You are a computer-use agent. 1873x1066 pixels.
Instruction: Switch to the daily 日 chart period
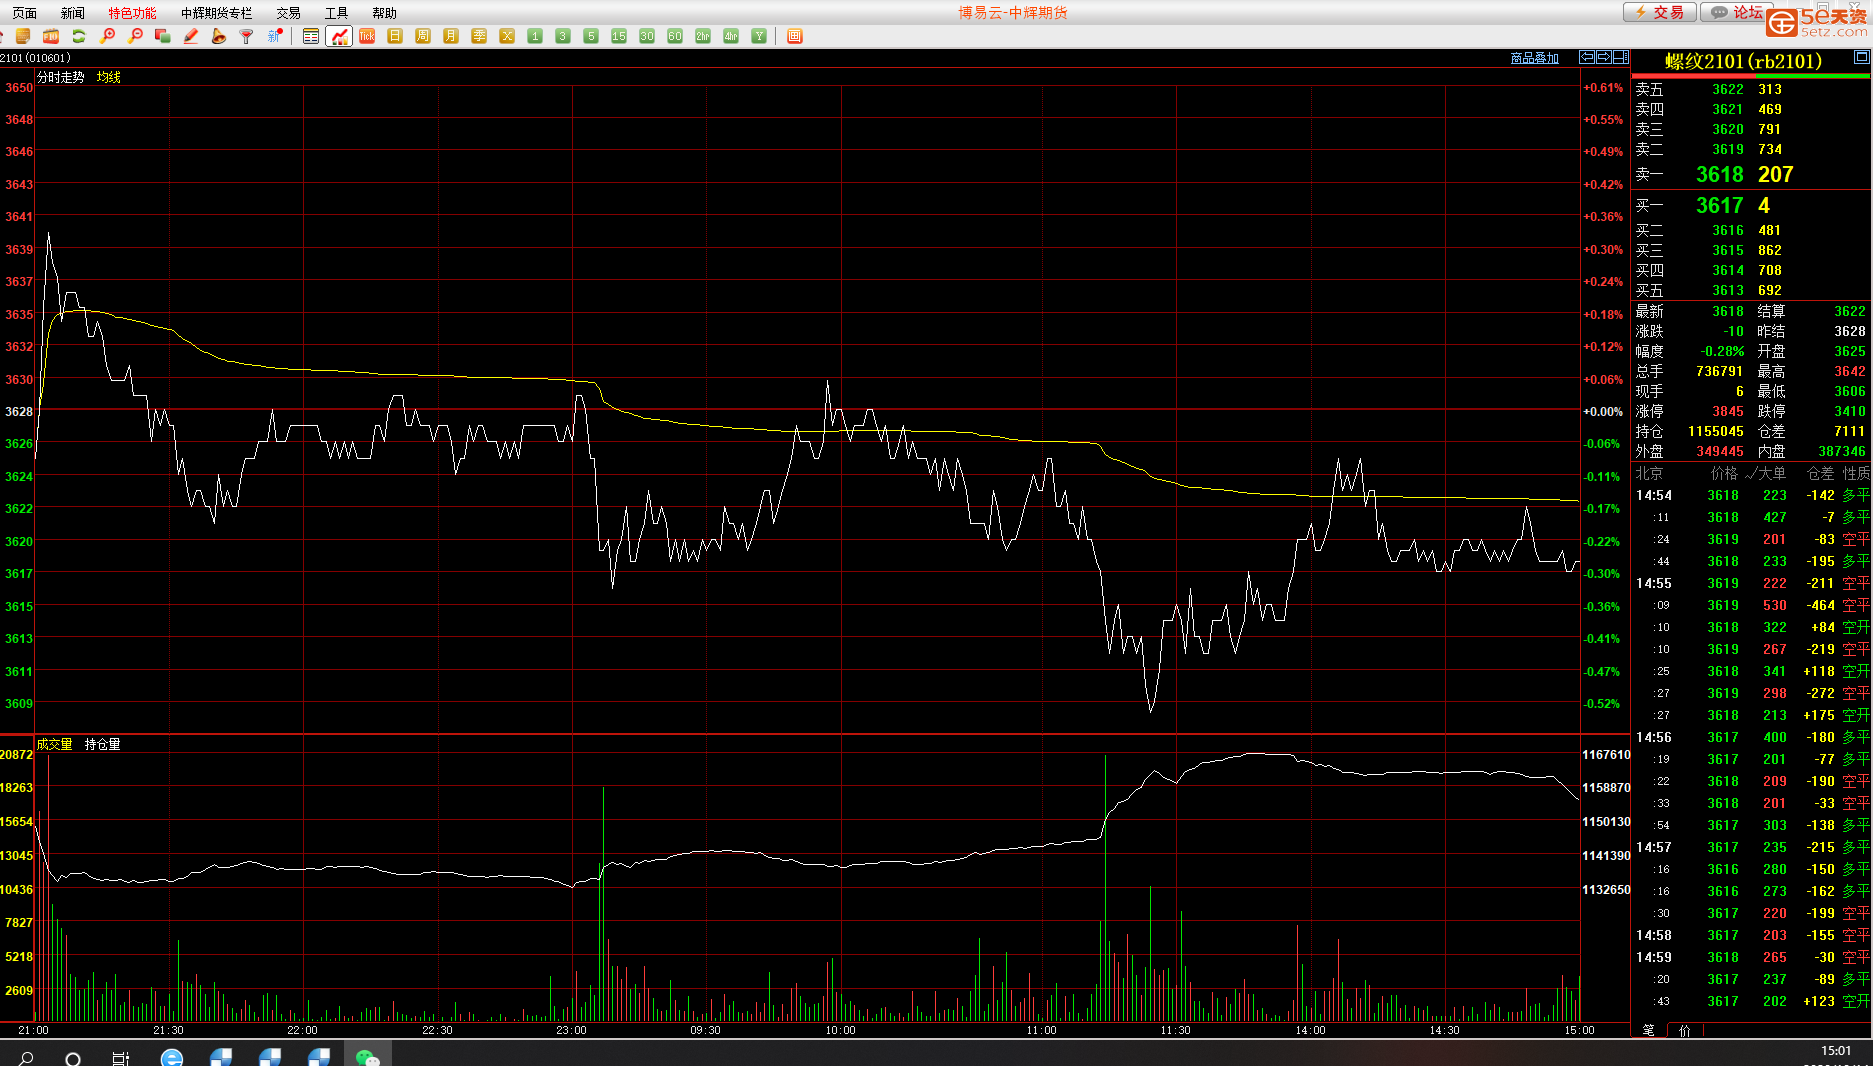(395, 36)
